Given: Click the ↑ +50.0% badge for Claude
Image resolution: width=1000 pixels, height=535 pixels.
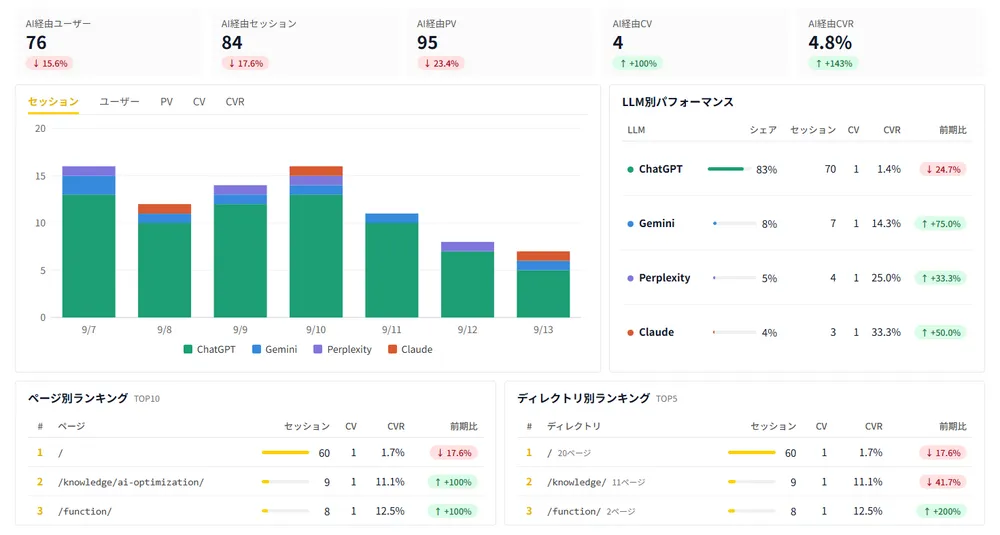Looking at the screenshot, I should pos(941,332).
